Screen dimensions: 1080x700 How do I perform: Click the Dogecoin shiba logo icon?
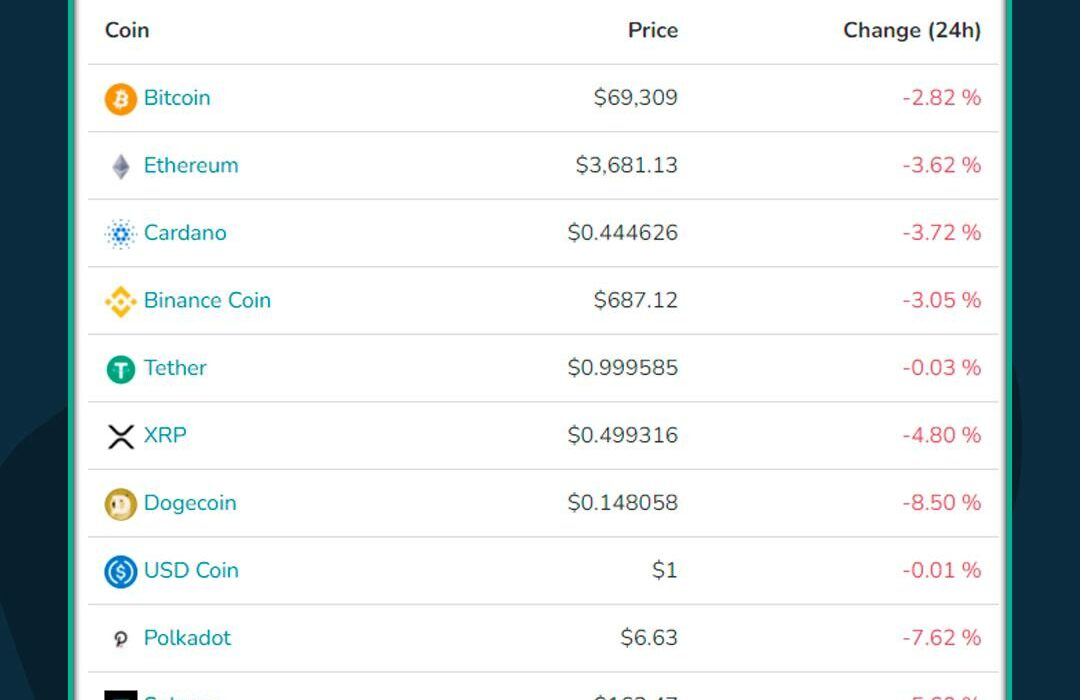(121, 504)
